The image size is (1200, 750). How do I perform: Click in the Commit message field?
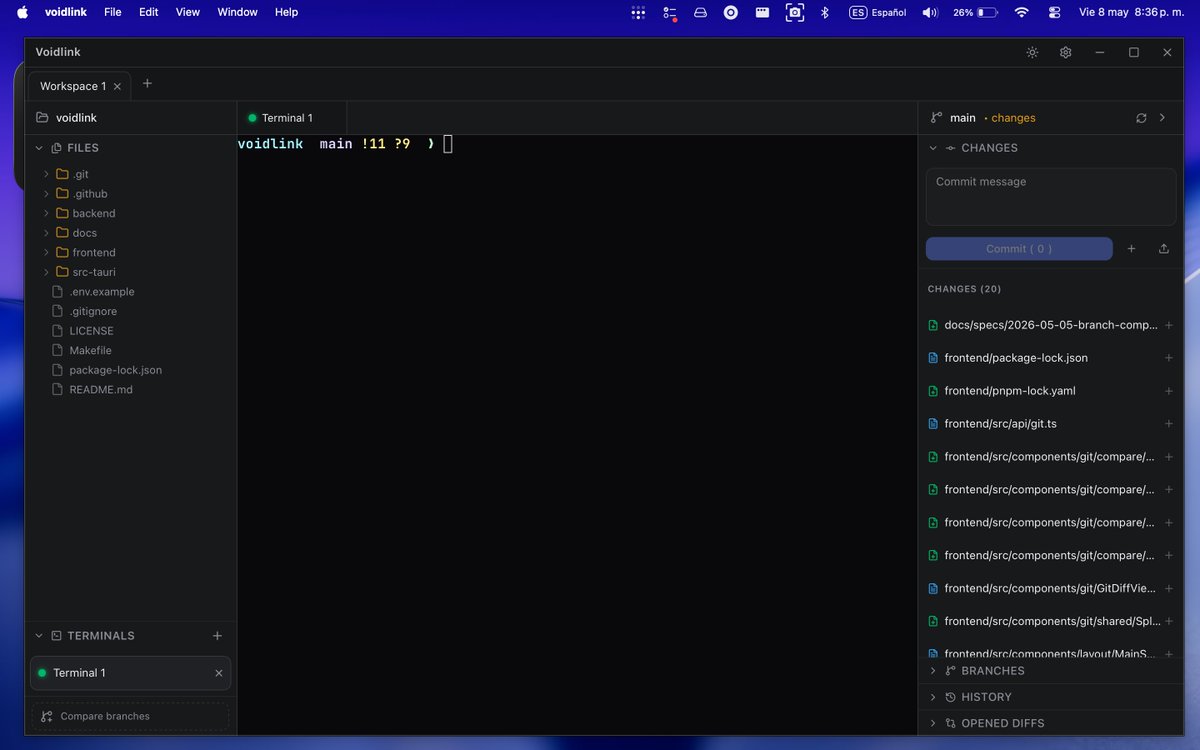point(1051,197)
